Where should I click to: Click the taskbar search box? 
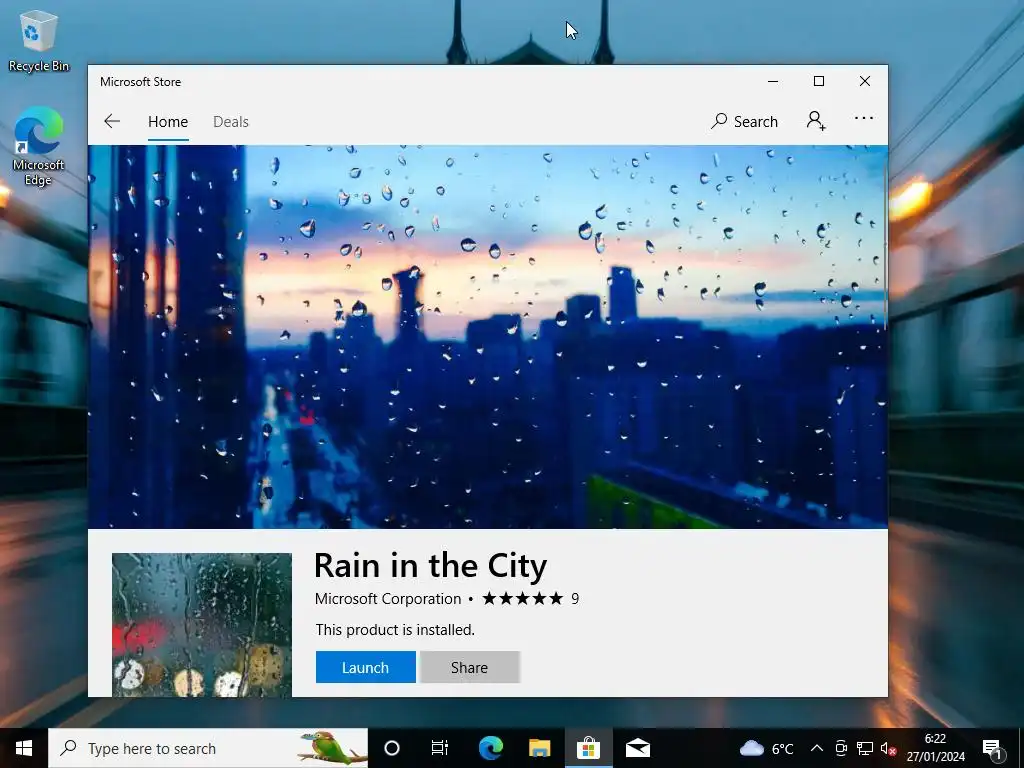tap(208, 748)
